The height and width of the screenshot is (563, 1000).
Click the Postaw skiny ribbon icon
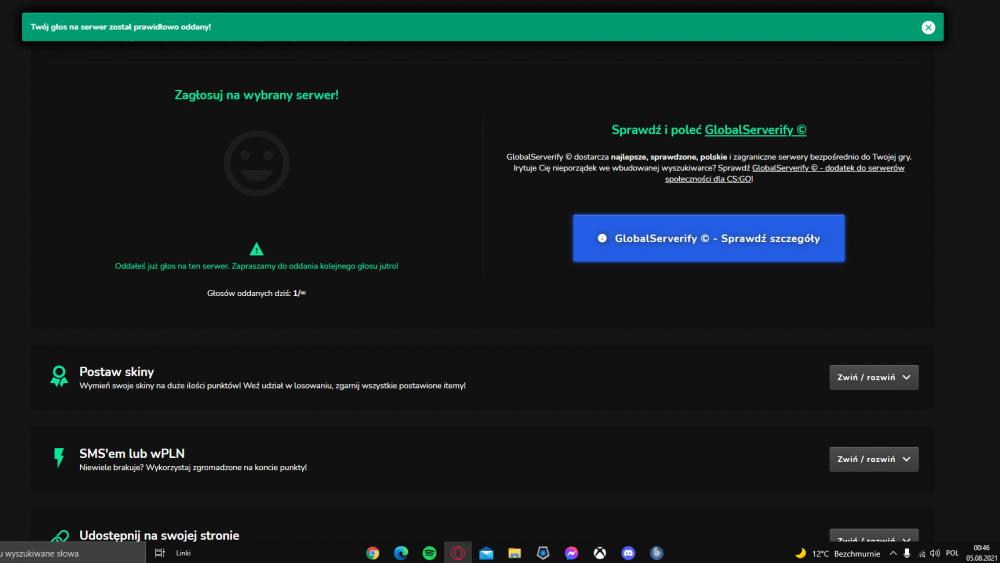(59, 376)
